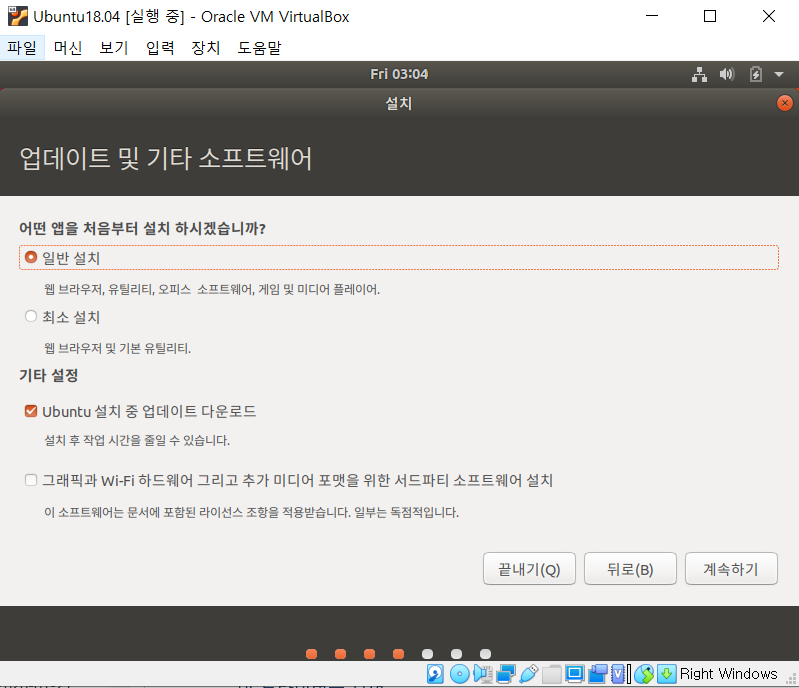Maximize the VirtualBox window
This screenshot has height=688, width=799.
tap(710, 16)
